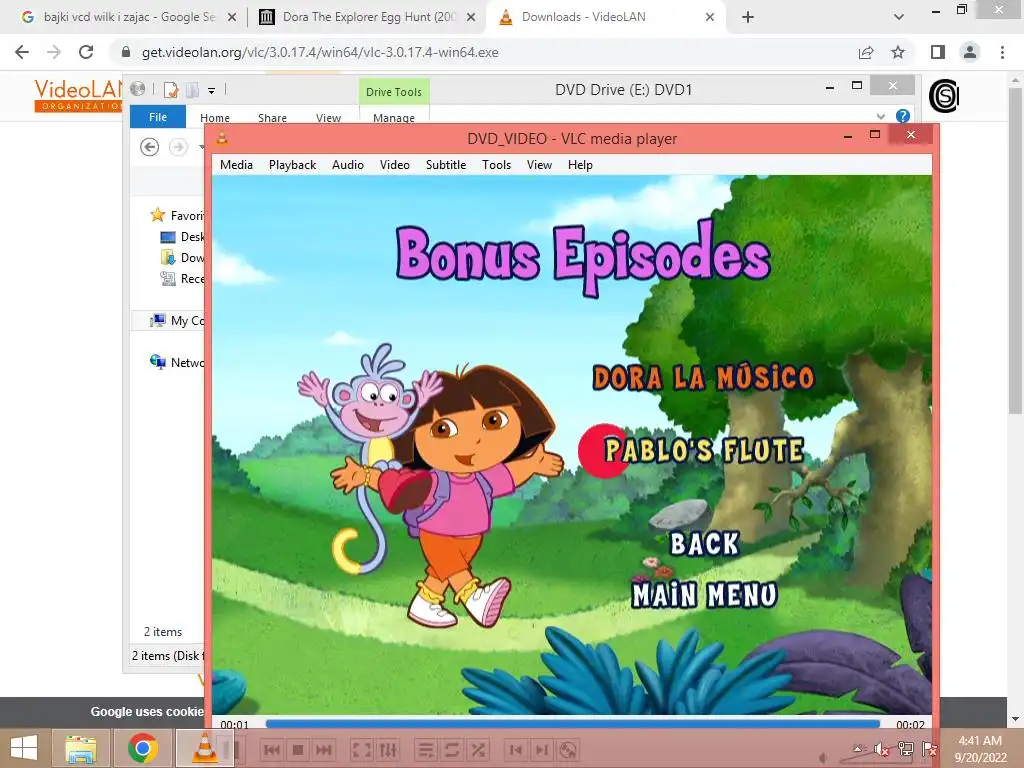This screenshot has height=768, width=1024.
Task: Reload the page in Chrome
Action: point(86,52)
